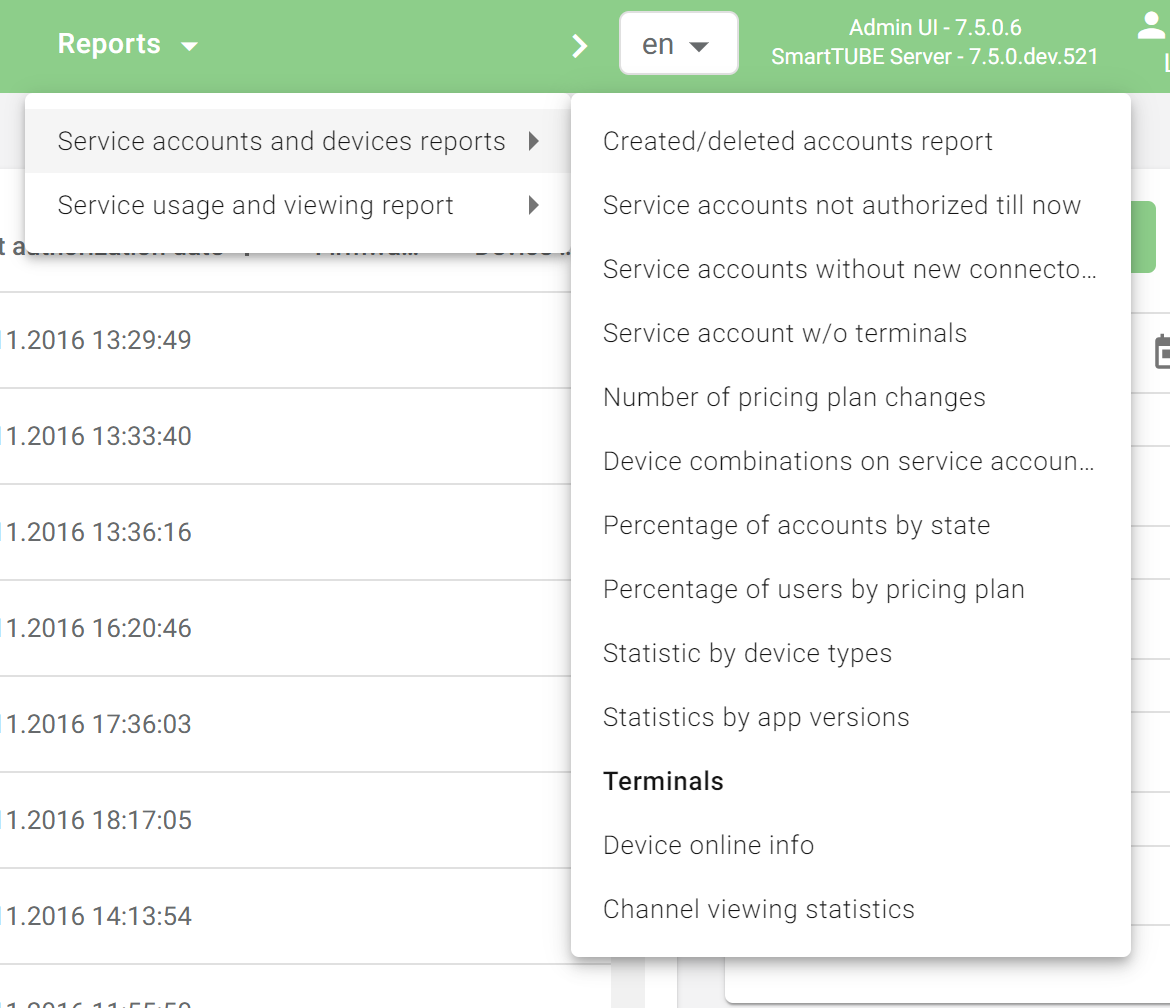Select Statistics by app versions
This screenshot has width=1170, height=1008.
pyautogui.click(x=851, y=718)
